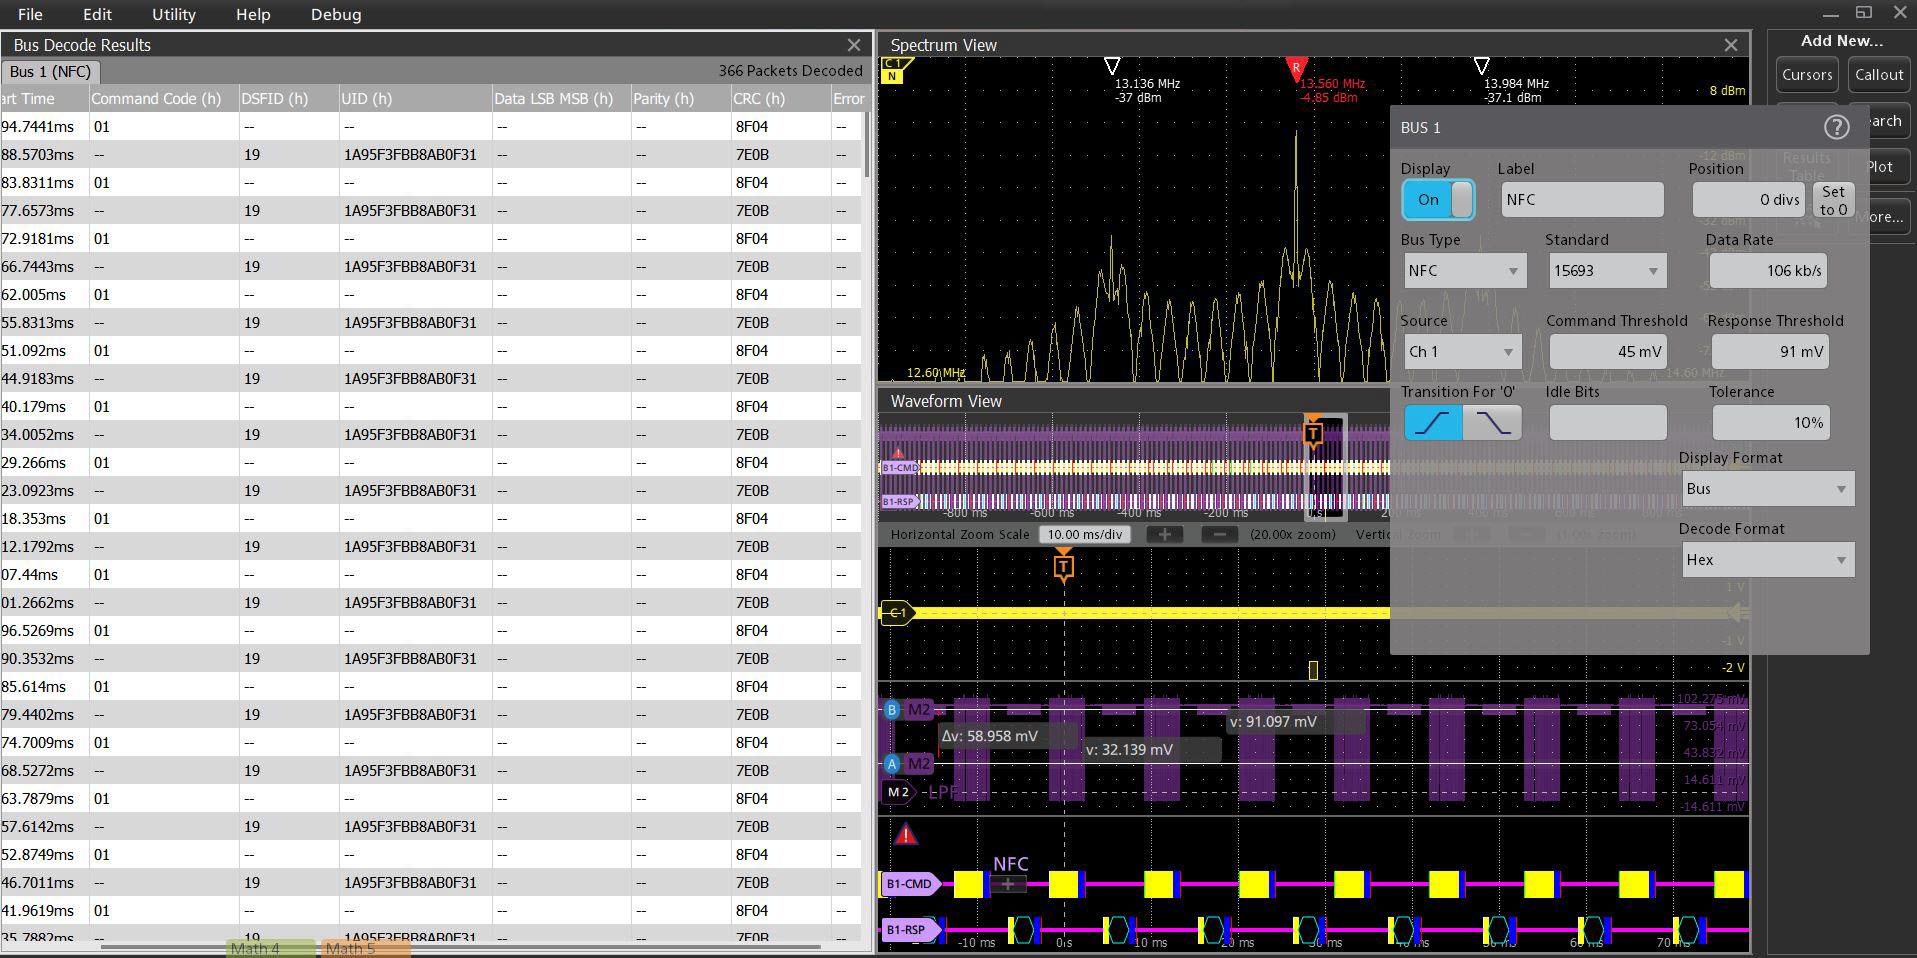Select the rising-edge Transition For '0' option
The height and width of the screenshot is (958, 1917).
coord(1432,422)
